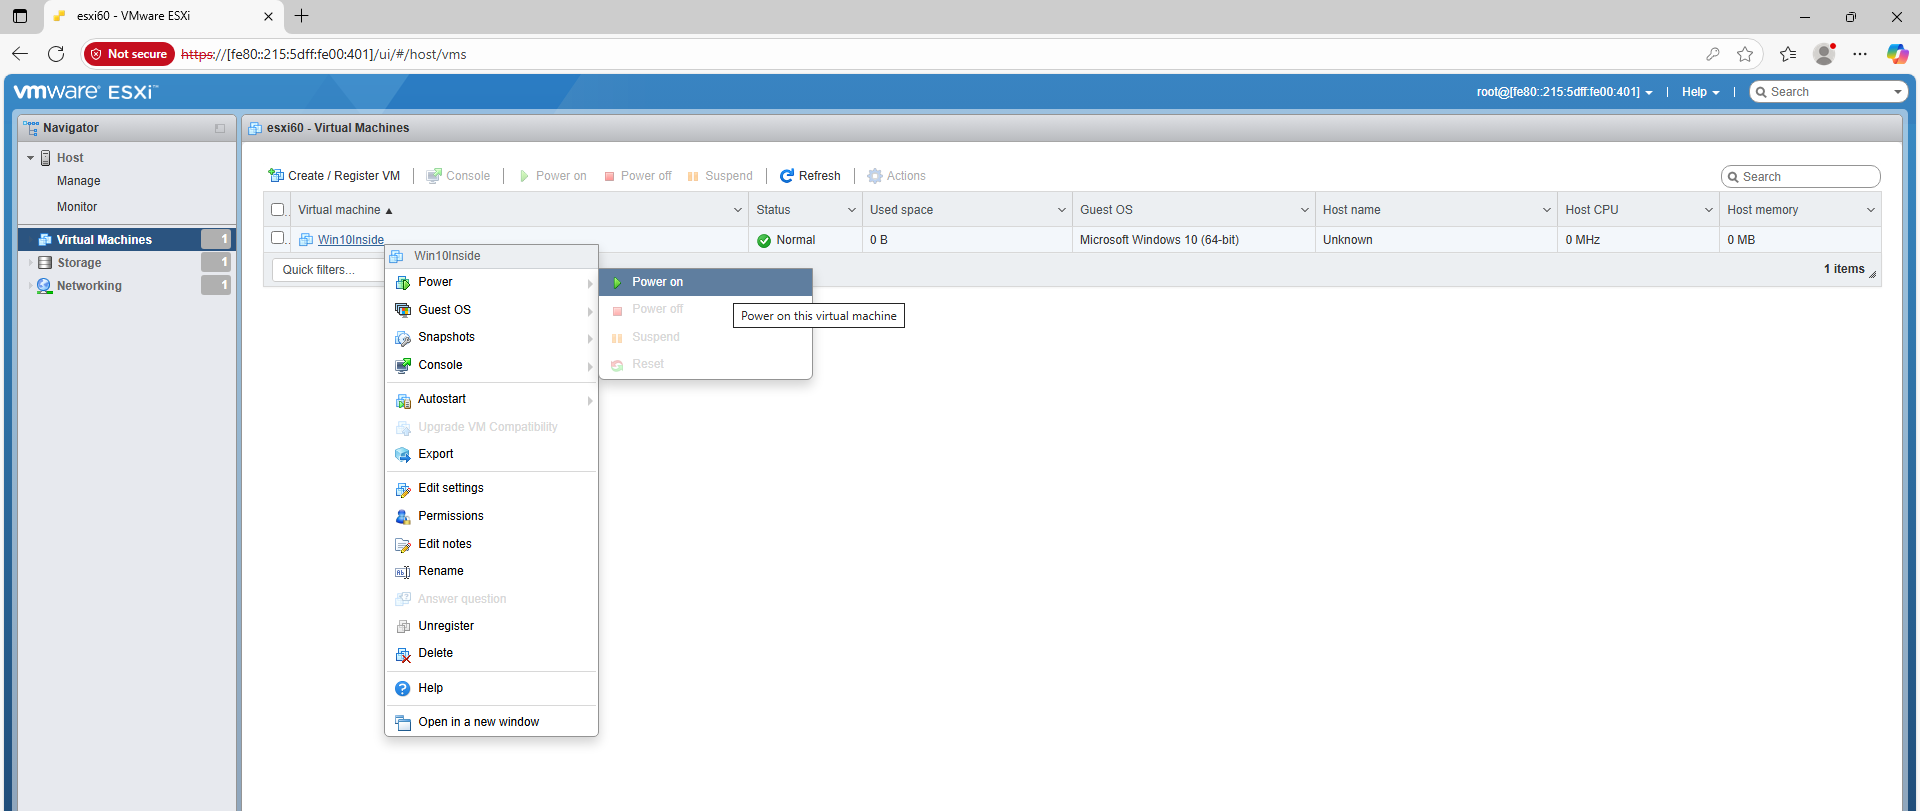Click the Not secure site badge
The image size is (1920, 811).
coord(129,54)
